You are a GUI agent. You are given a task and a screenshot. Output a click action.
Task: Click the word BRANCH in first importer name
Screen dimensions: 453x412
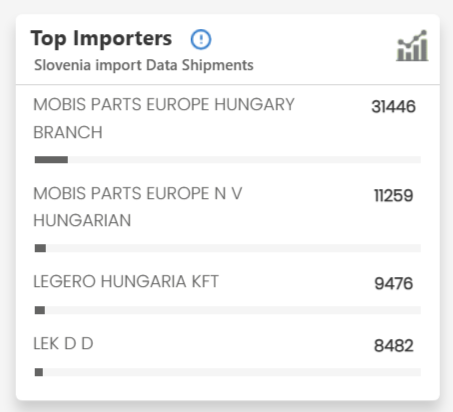pos(68,132)
